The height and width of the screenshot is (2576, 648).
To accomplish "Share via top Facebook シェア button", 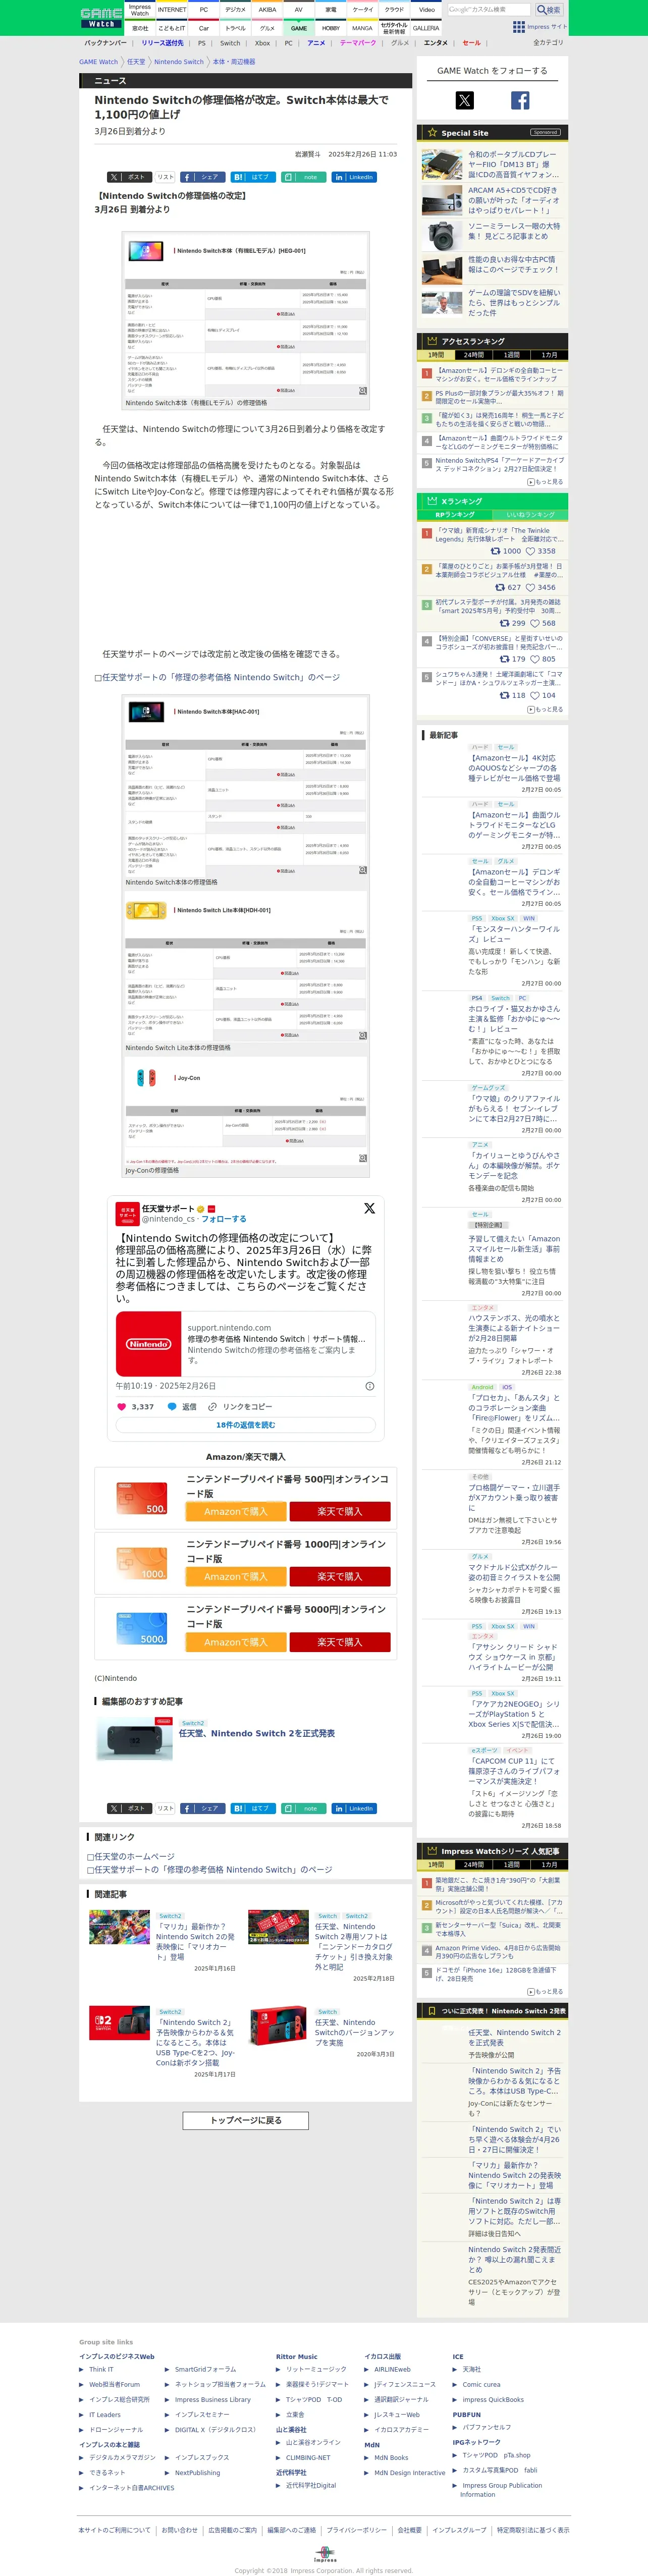I will coord(203,177).
